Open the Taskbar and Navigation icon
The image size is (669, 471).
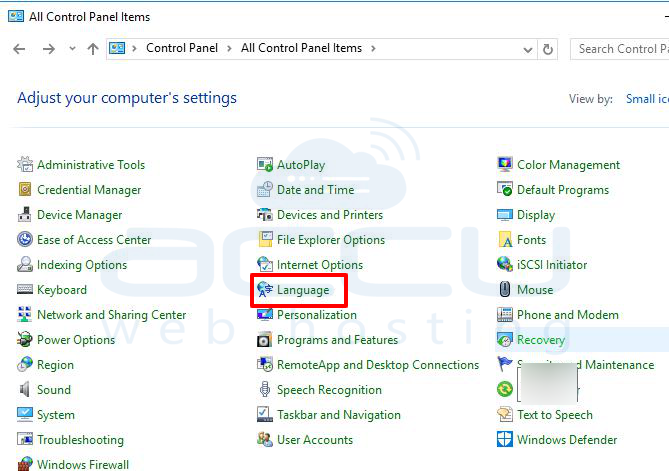pos(265,414)
